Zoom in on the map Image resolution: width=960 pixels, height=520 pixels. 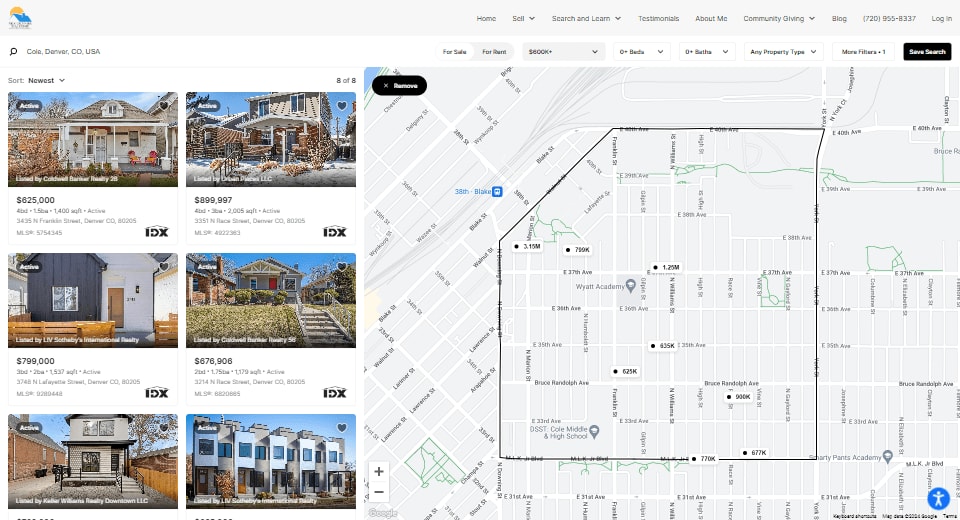(379, 472)
